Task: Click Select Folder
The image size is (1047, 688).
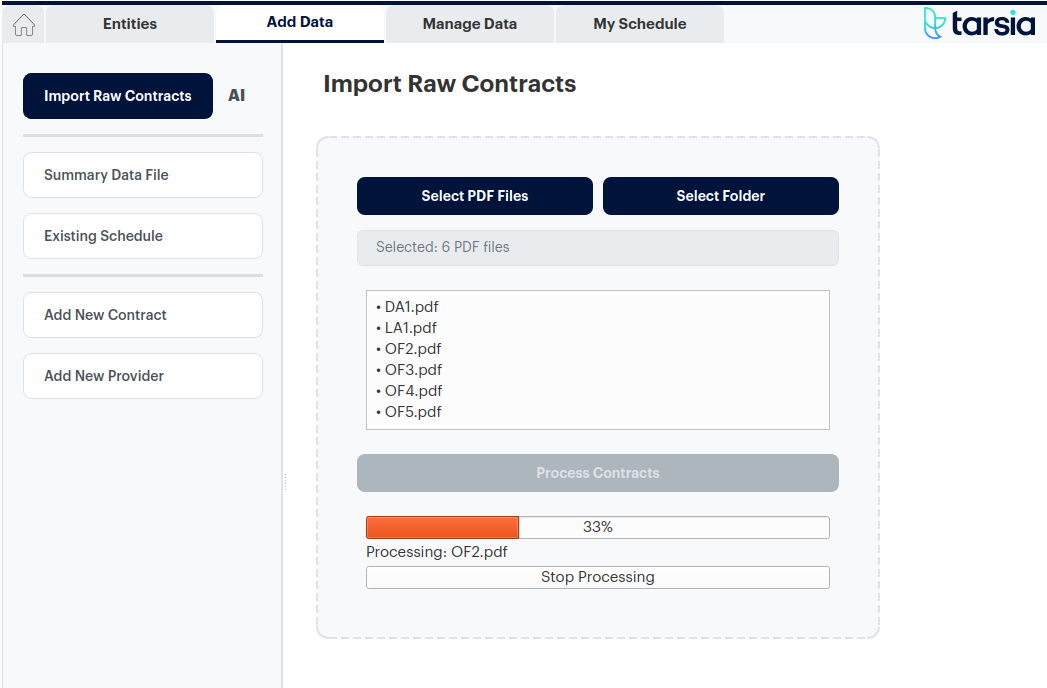Action: pos(720,195)
